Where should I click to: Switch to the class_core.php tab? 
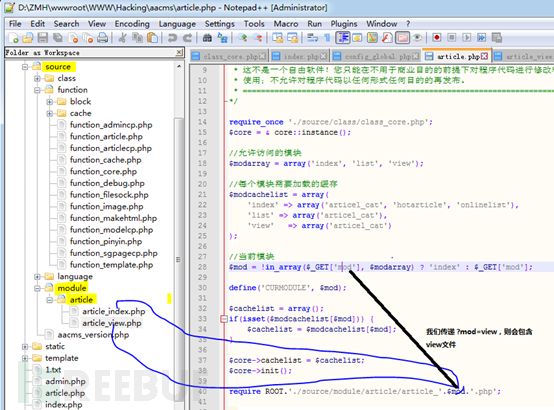click(229, 56)
